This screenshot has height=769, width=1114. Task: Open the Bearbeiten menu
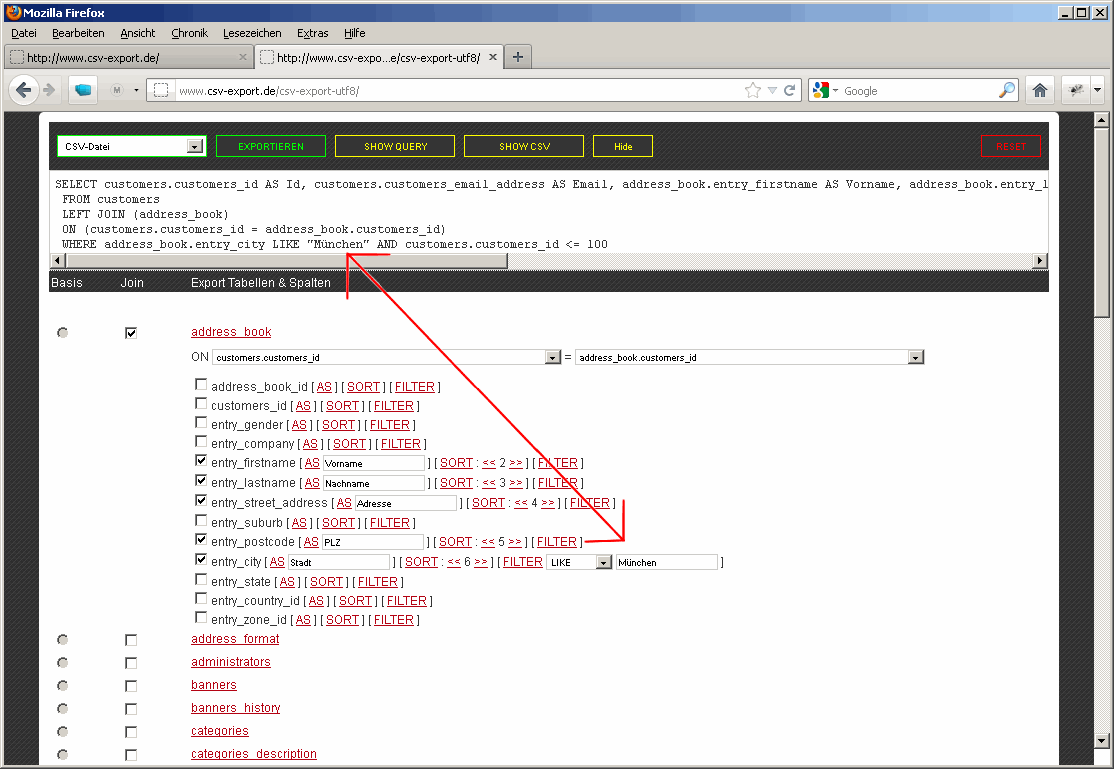pos(78,33)
